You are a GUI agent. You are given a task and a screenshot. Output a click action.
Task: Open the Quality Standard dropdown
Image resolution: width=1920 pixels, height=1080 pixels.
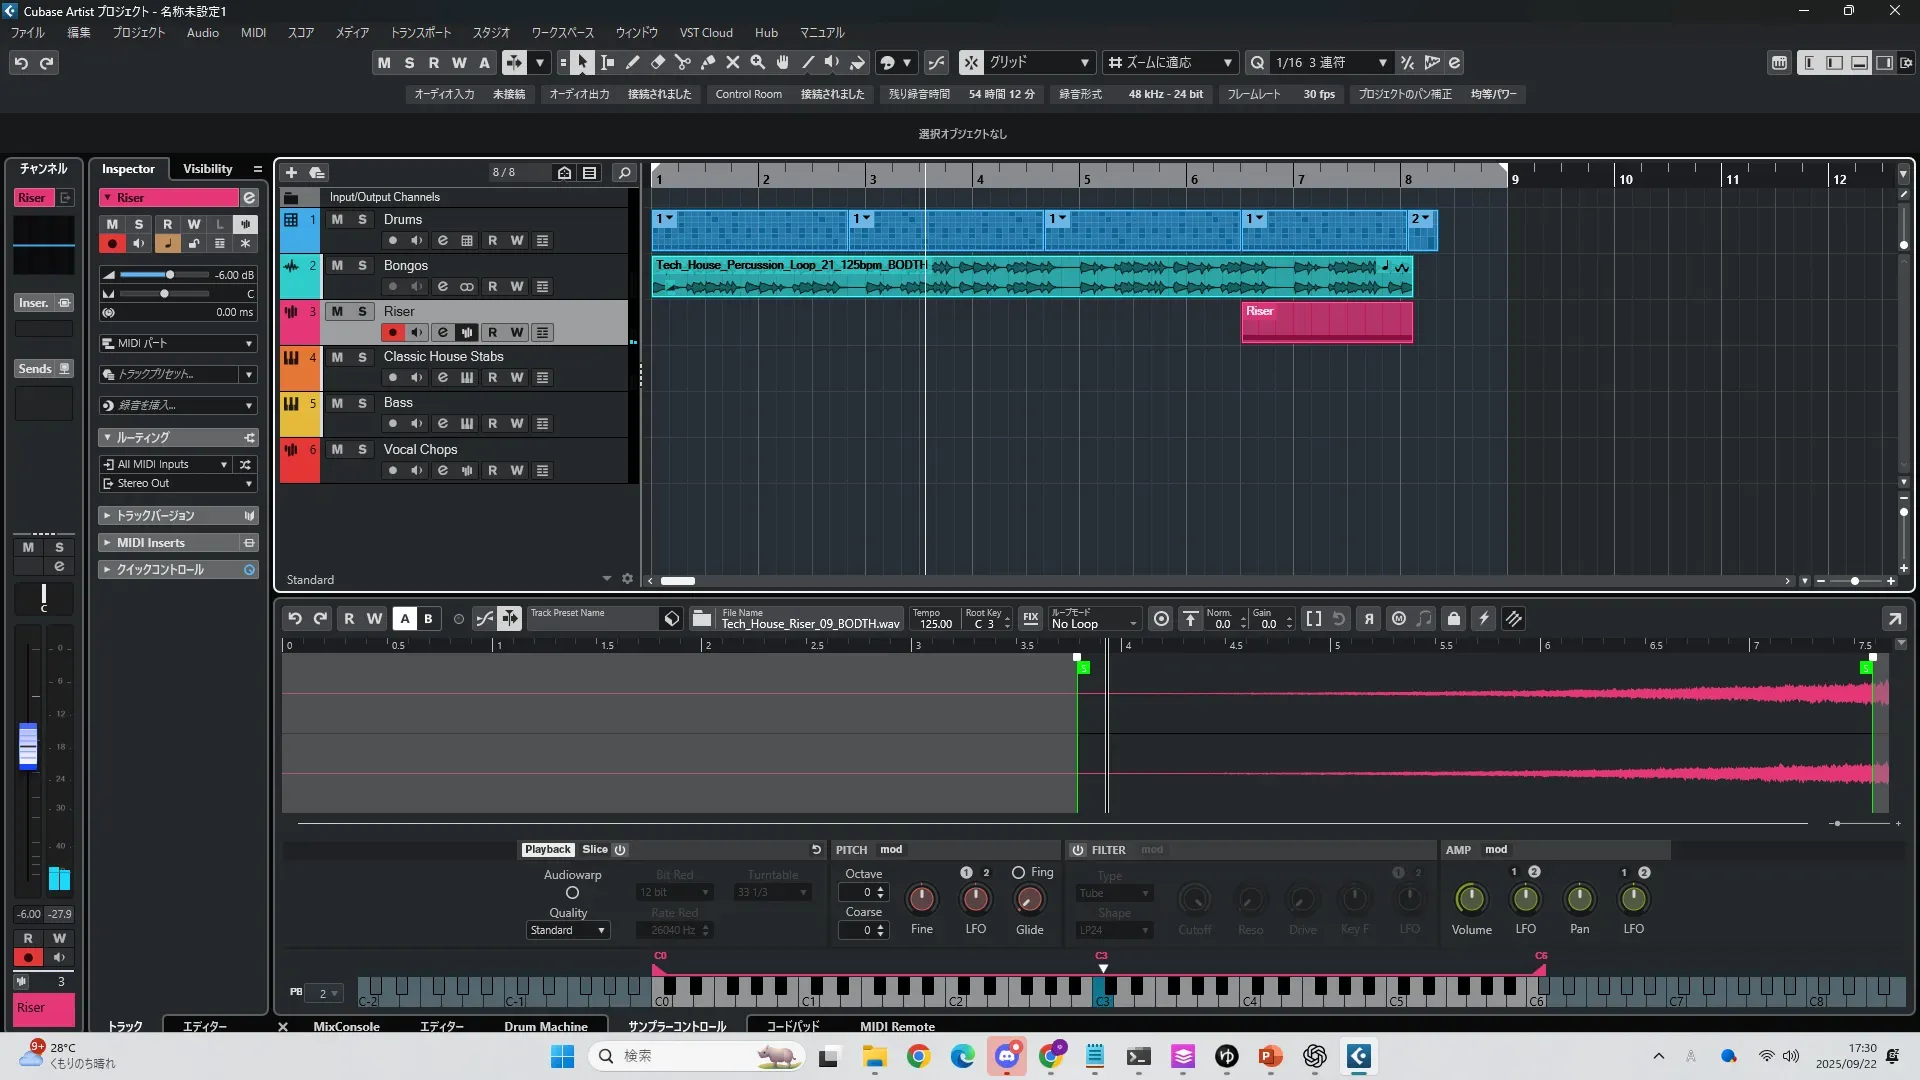pos(567,930)
